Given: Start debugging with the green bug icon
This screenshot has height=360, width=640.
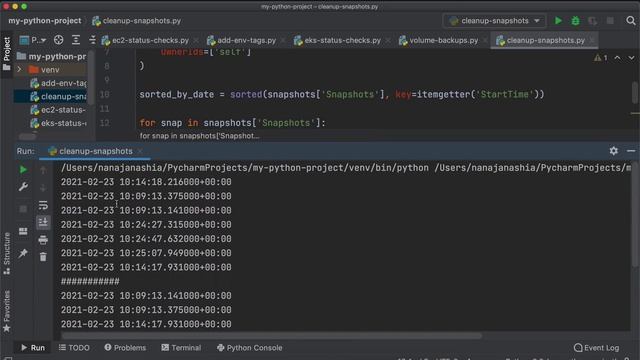Looking at the screenshot, I should coord(576,21).
